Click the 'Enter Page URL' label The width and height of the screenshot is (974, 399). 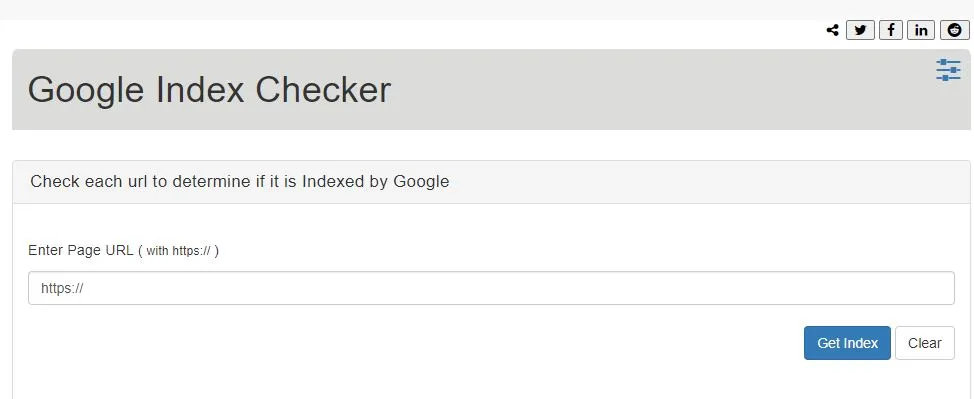point(81,250)
